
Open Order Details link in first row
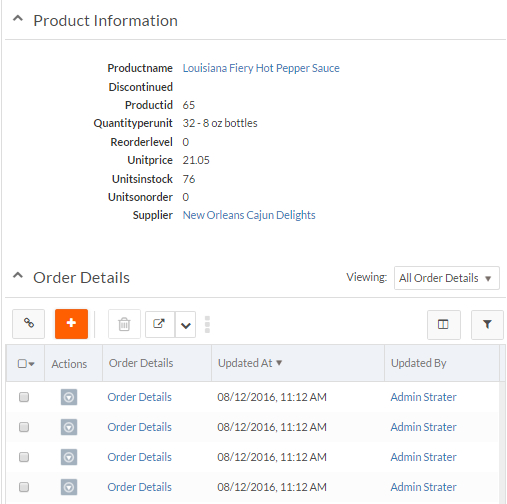pos(140,397)
